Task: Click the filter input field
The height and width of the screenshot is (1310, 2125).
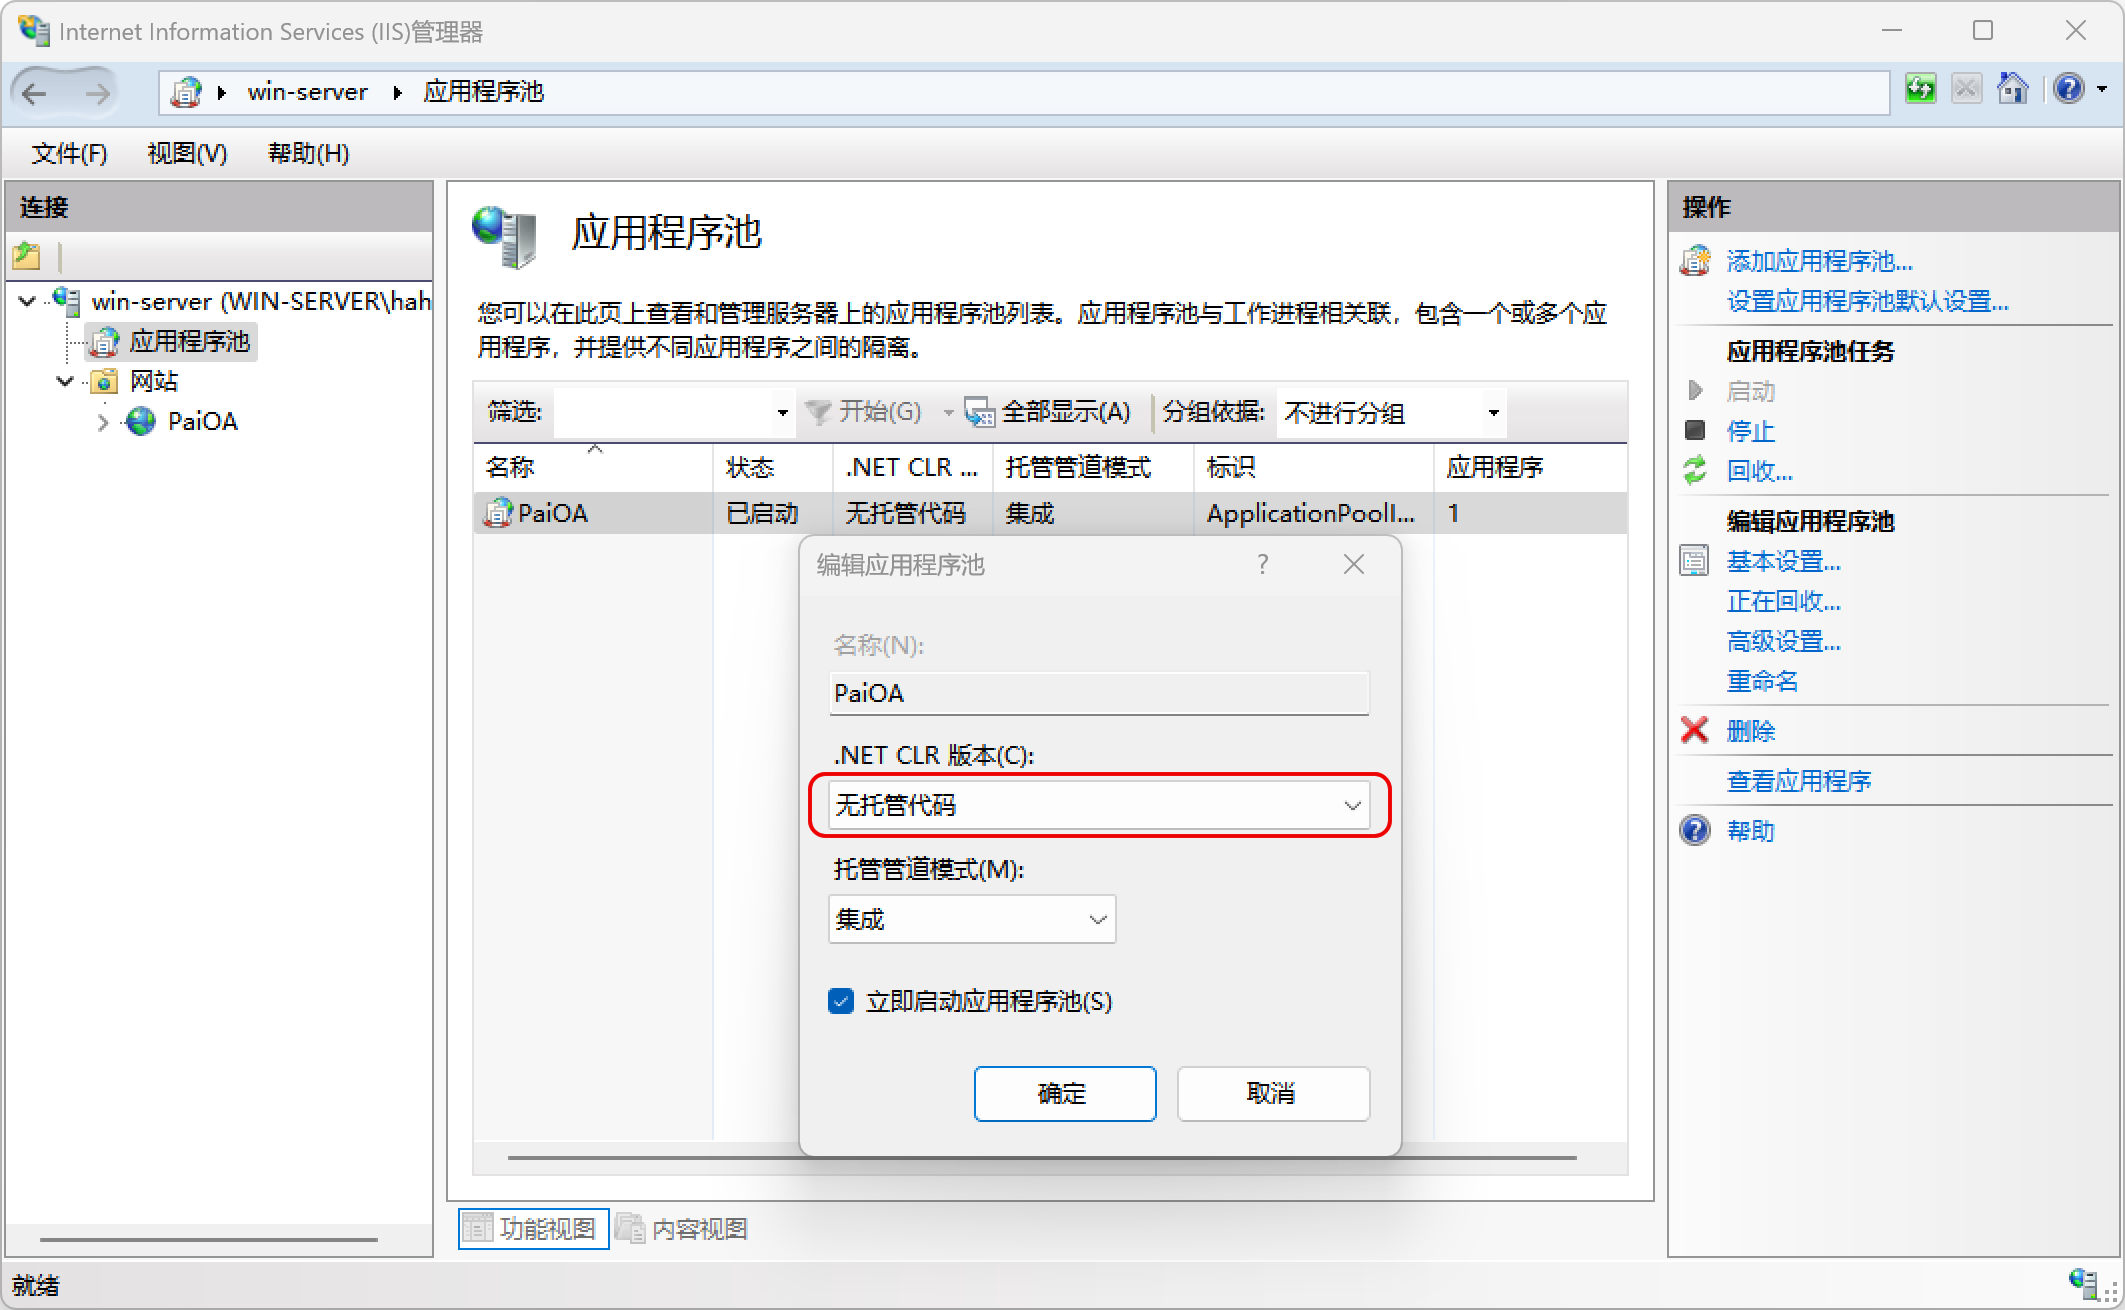Action: point(664,412)
